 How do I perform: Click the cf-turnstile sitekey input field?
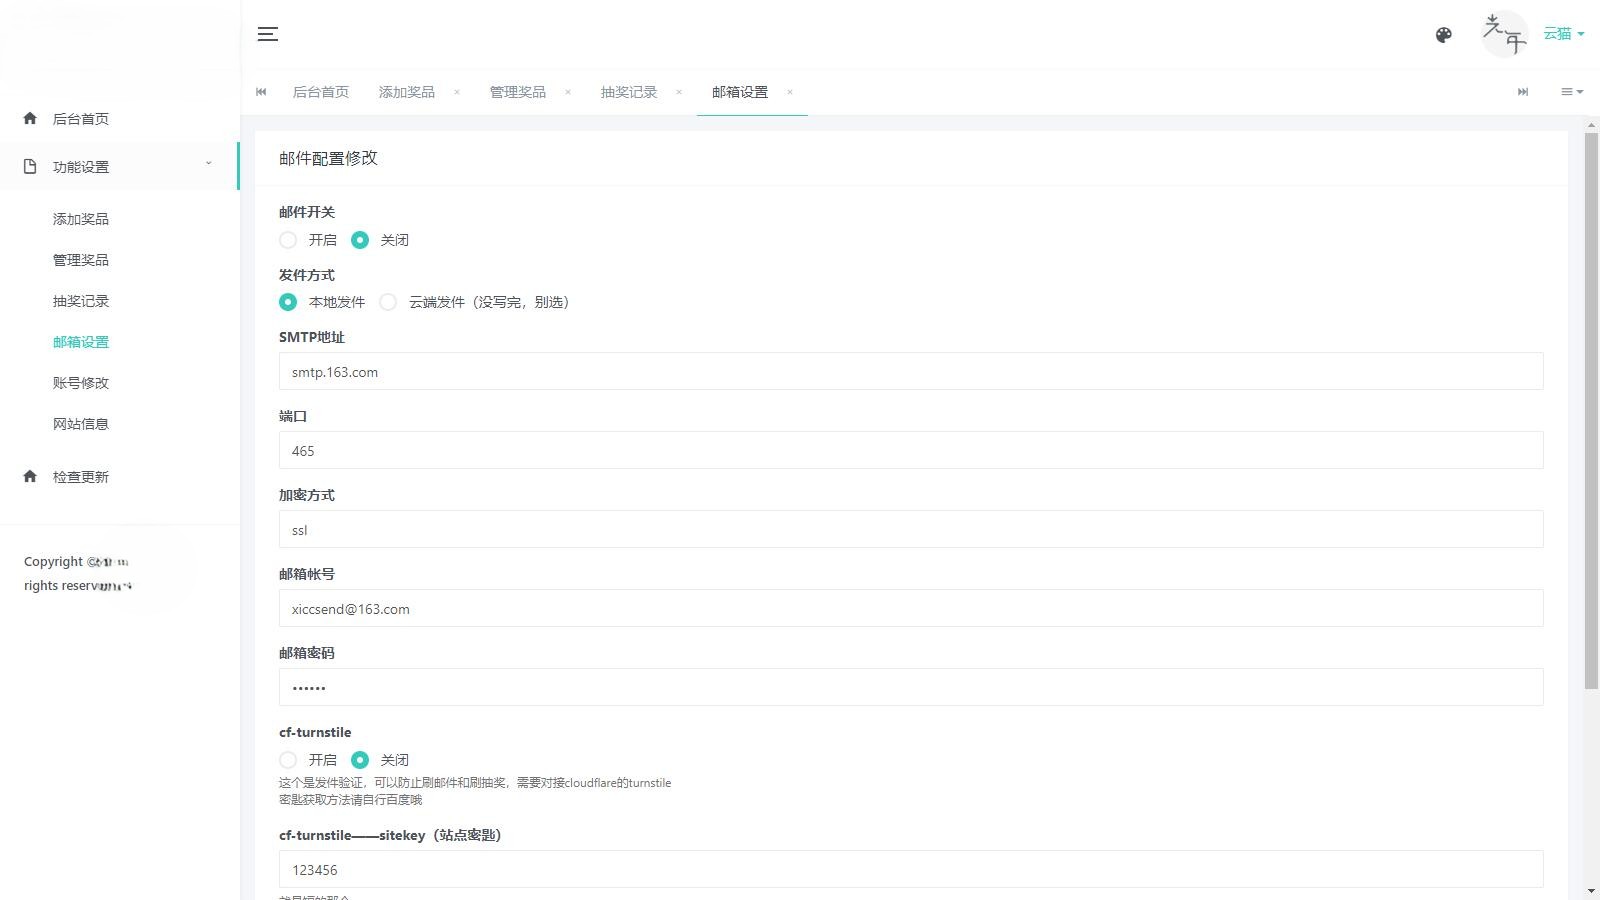tap(911, 869)
